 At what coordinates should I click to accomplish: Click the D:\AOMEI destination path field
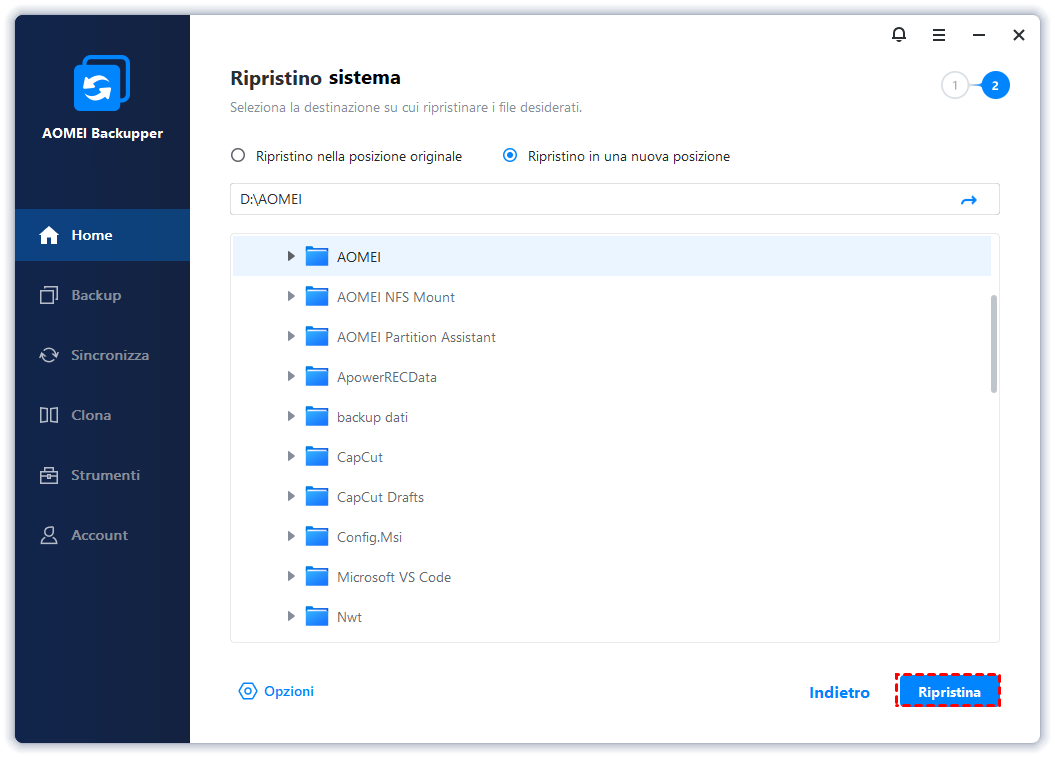click(x=590, y=199)
